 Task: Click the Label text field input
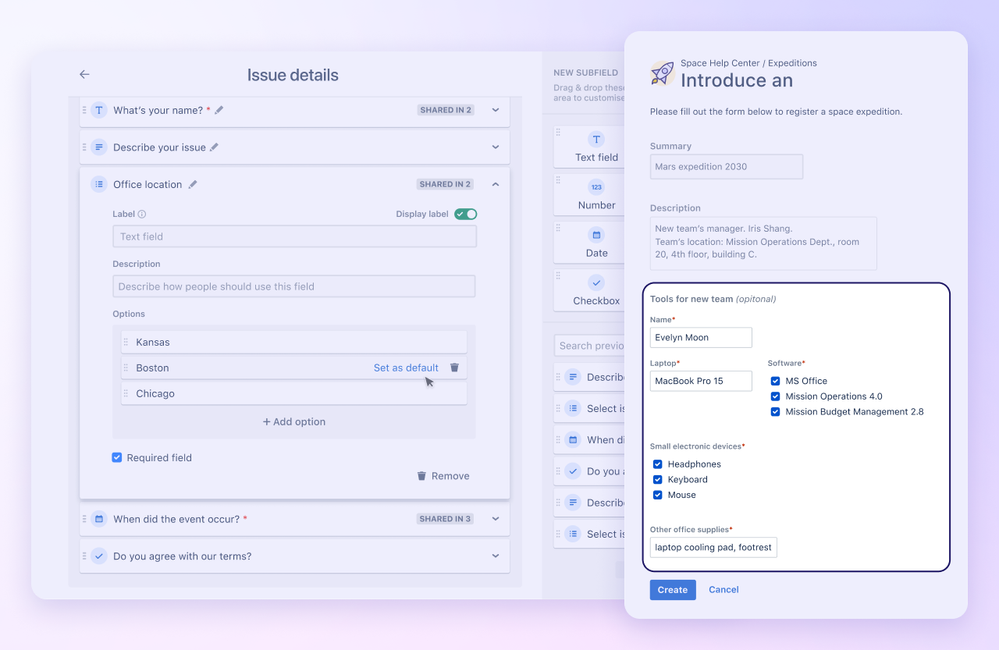pyautogui.click(x=294, y=236)
